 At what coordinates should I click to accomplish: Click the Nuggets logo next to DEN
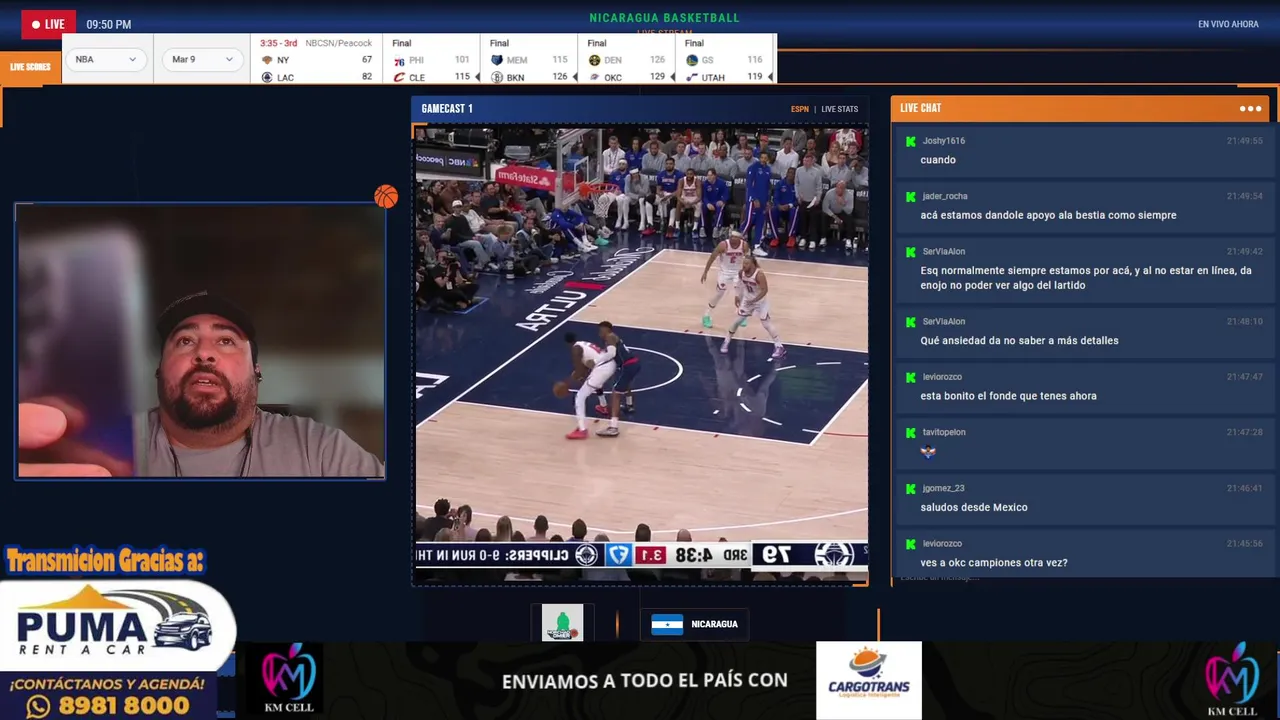coord(594,60)
